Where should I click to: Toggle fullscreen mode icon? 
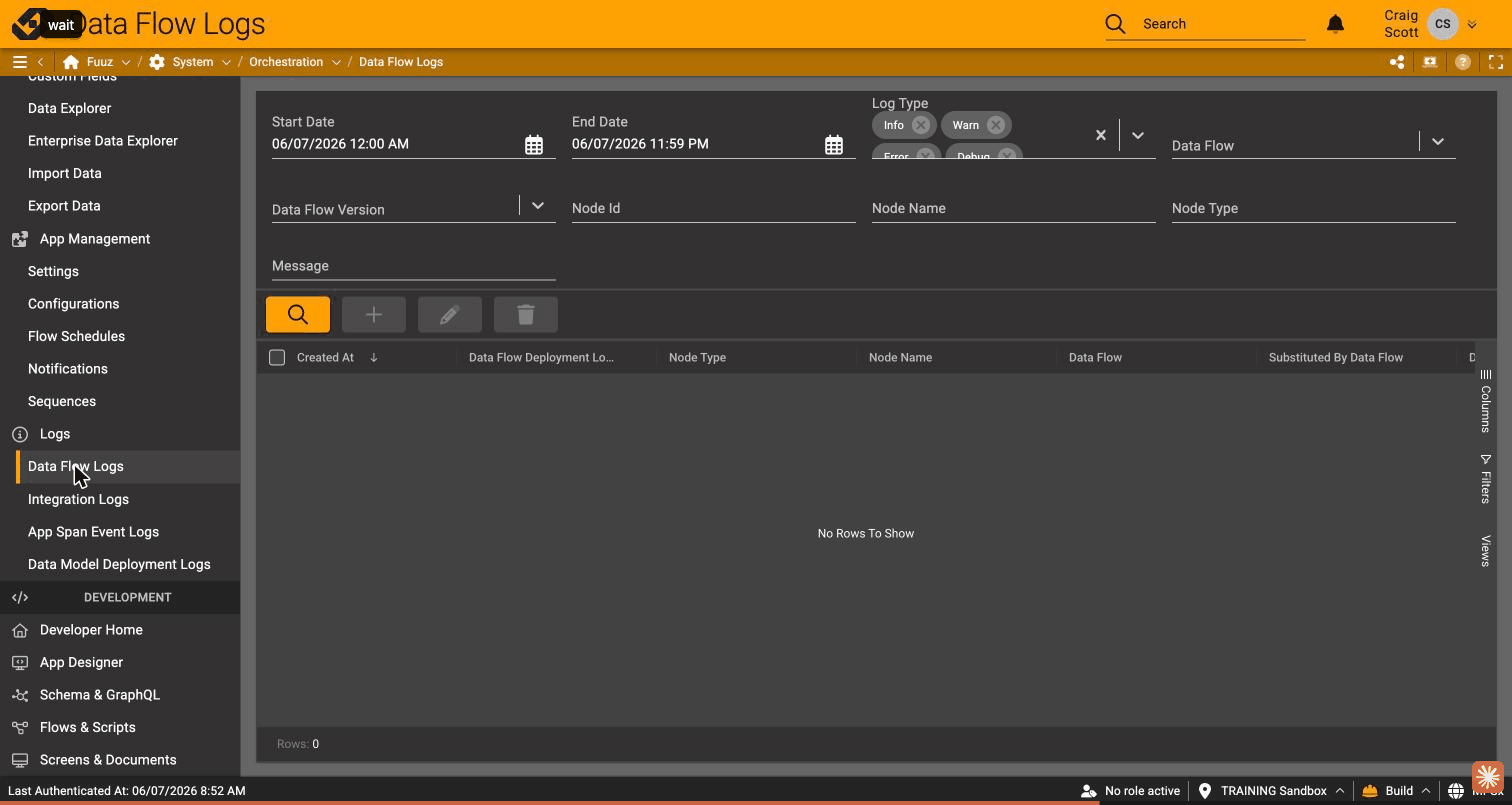1496,62
